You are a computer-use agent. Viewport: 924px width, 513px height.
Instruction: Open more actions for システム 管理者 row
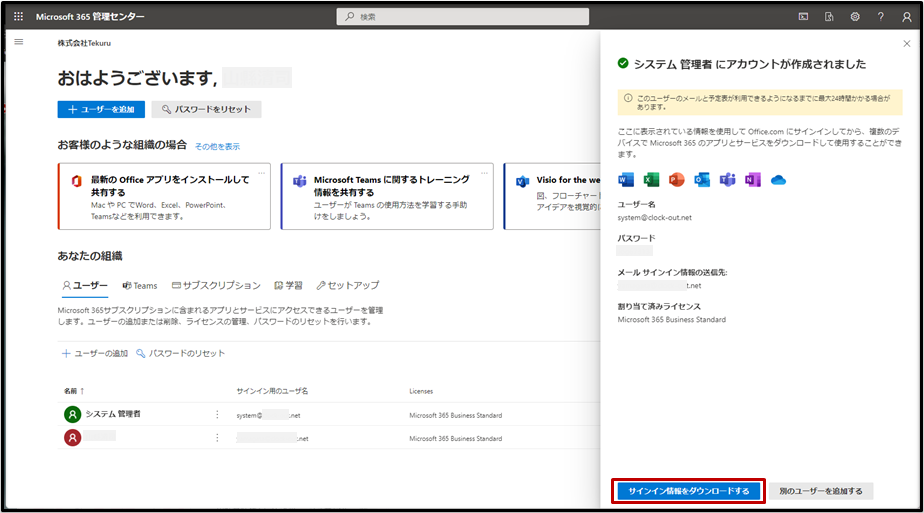(x=217, y=415)
